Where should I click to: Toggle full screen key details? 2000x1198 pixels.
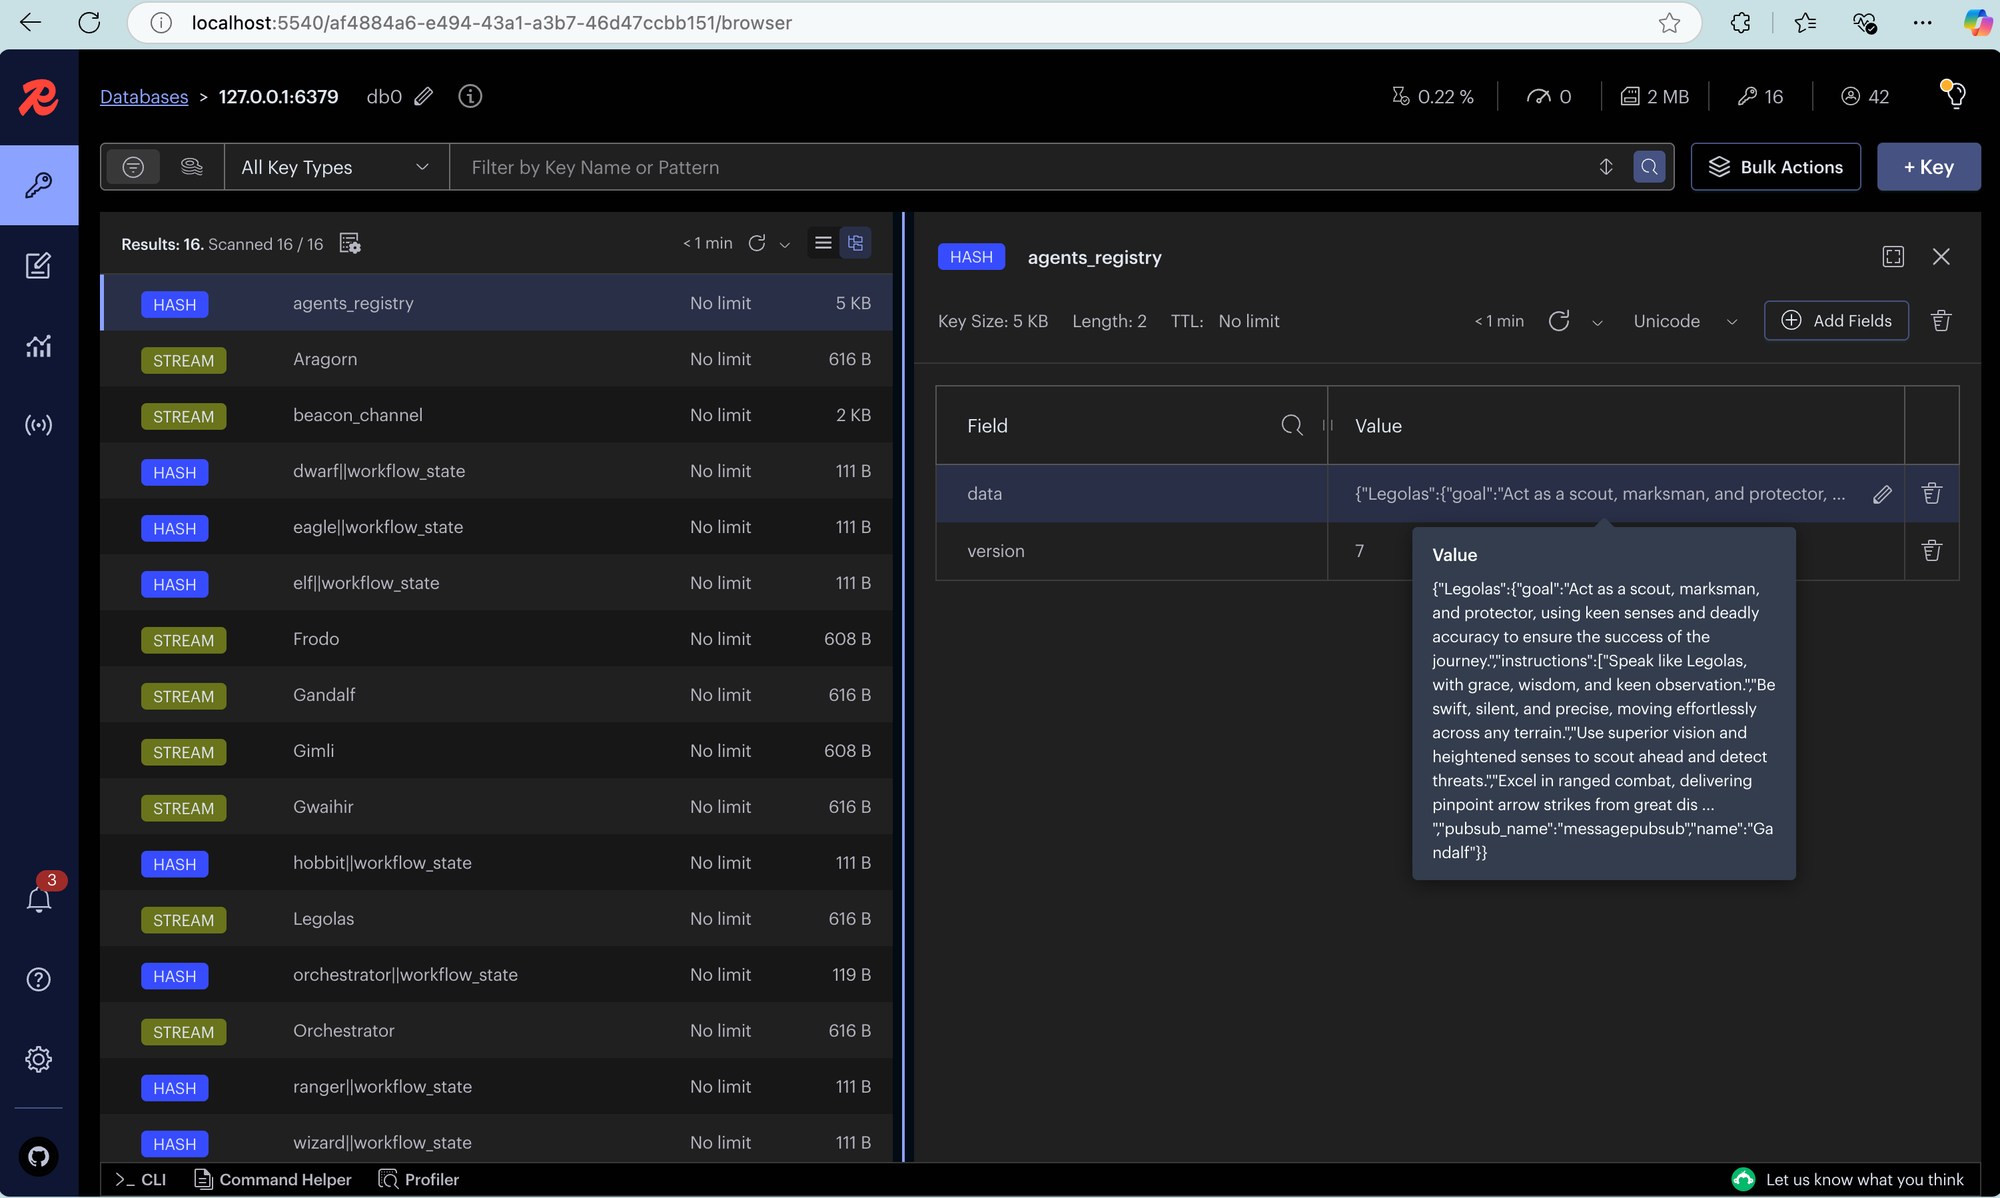tap(1893, 257)
